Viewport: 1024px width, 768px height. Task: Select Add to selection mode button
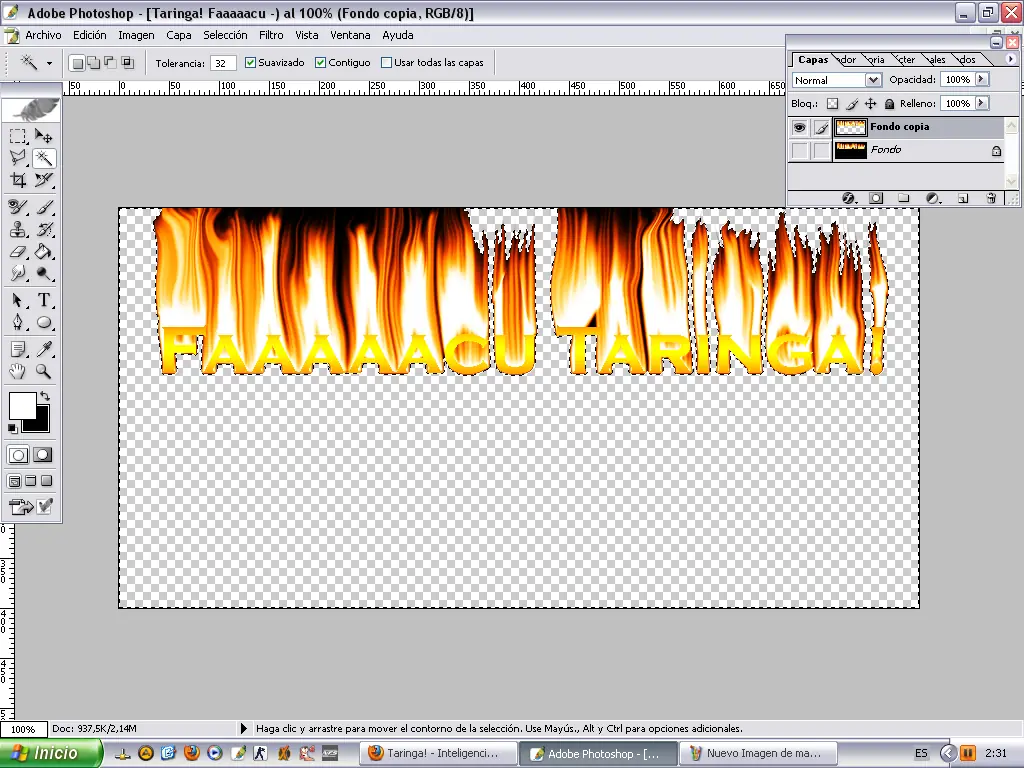pos(93,63)
